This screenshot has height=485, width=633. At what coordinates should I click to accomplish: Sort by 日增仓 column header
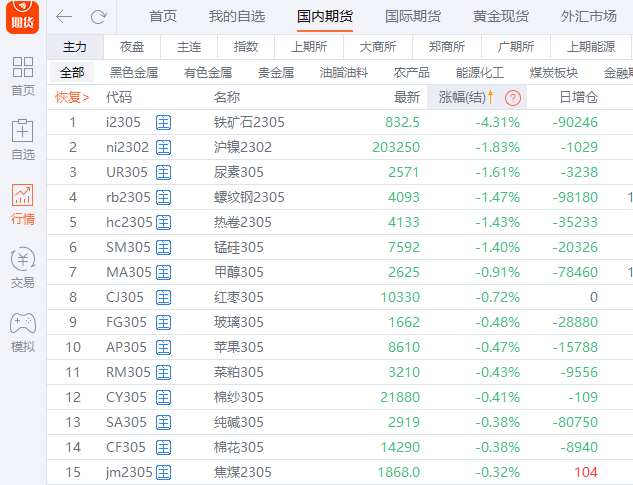click(578, 97)
